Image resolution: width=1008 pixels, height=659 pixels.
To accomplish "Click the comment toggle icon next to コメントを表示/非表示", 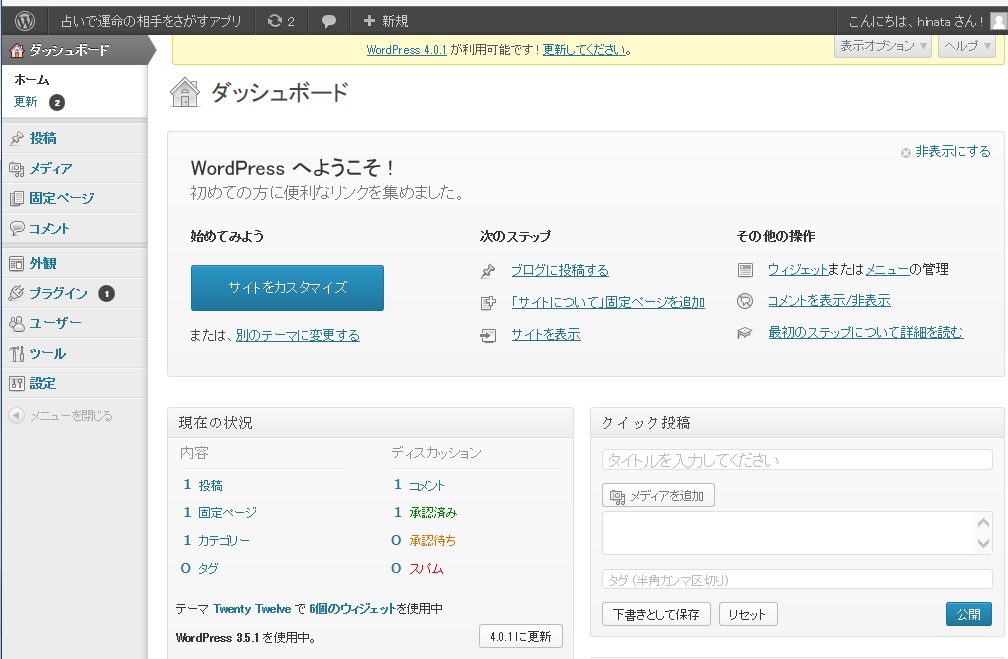I will 744,301.
